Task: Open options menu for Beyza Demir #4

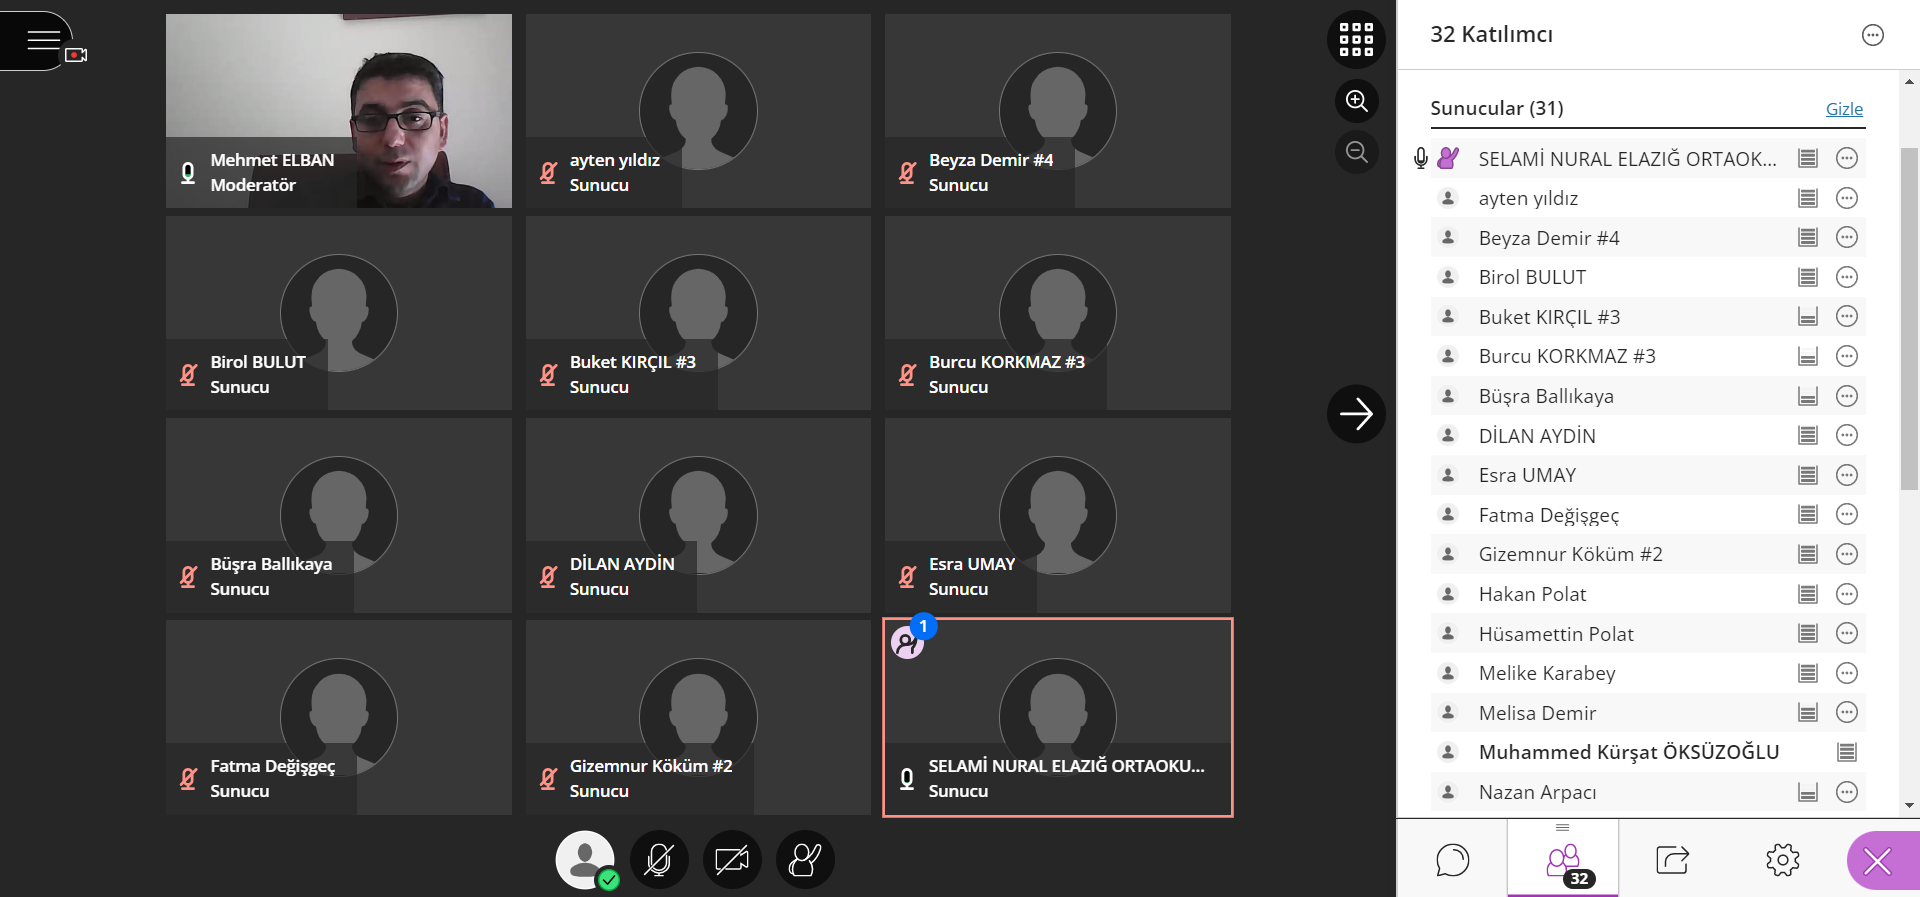Action: (x=1847, y=237)
